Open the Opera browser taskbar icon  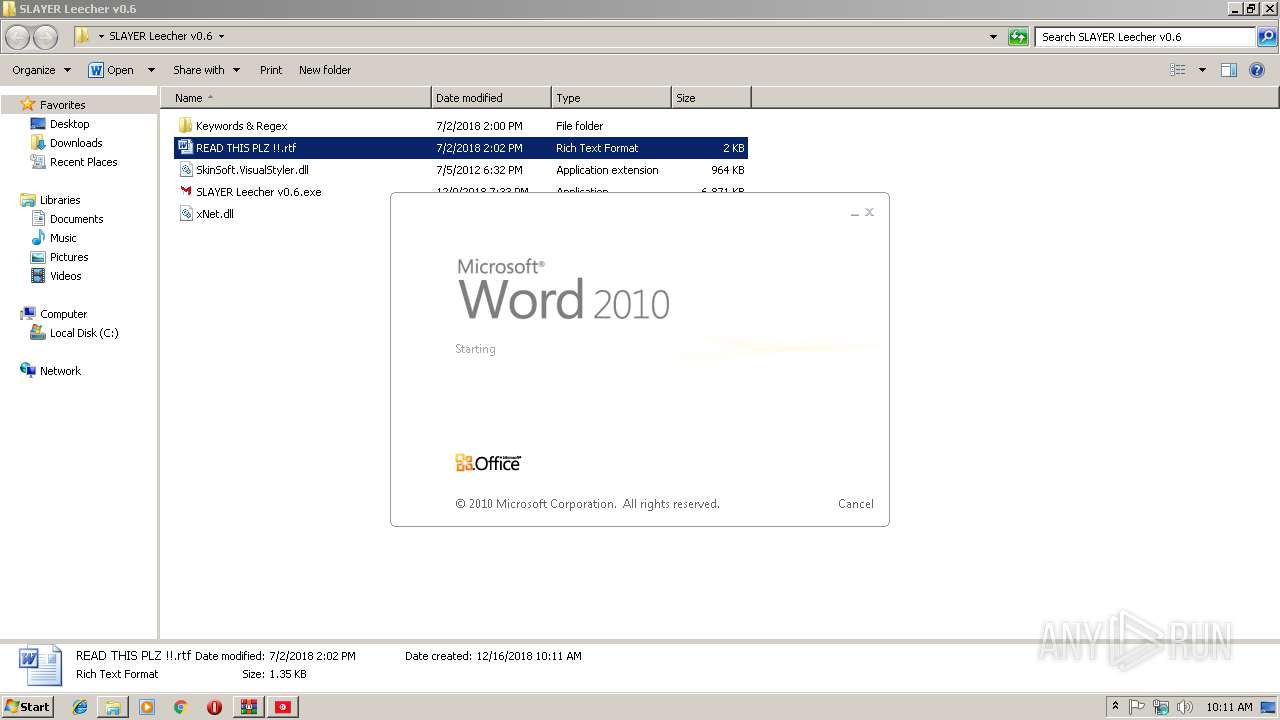[x=214, y=707]
